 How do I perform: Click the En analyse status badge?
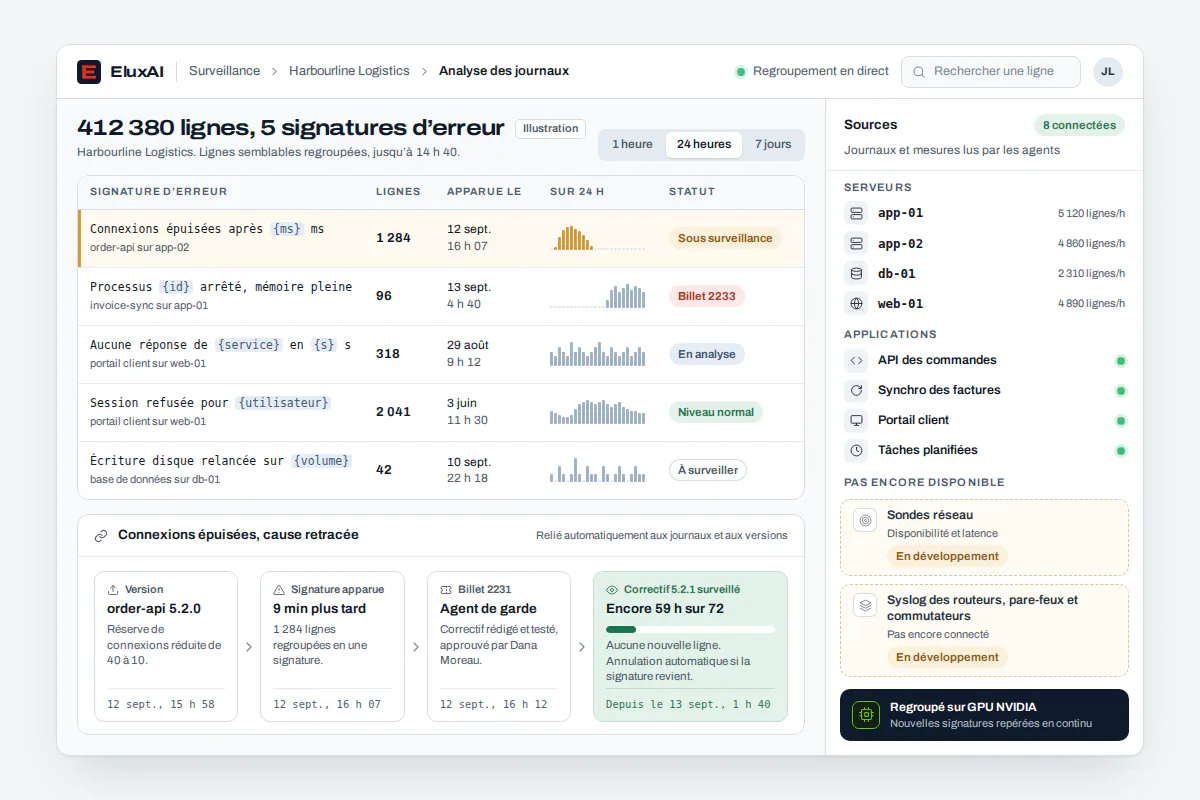coord(706,354)
